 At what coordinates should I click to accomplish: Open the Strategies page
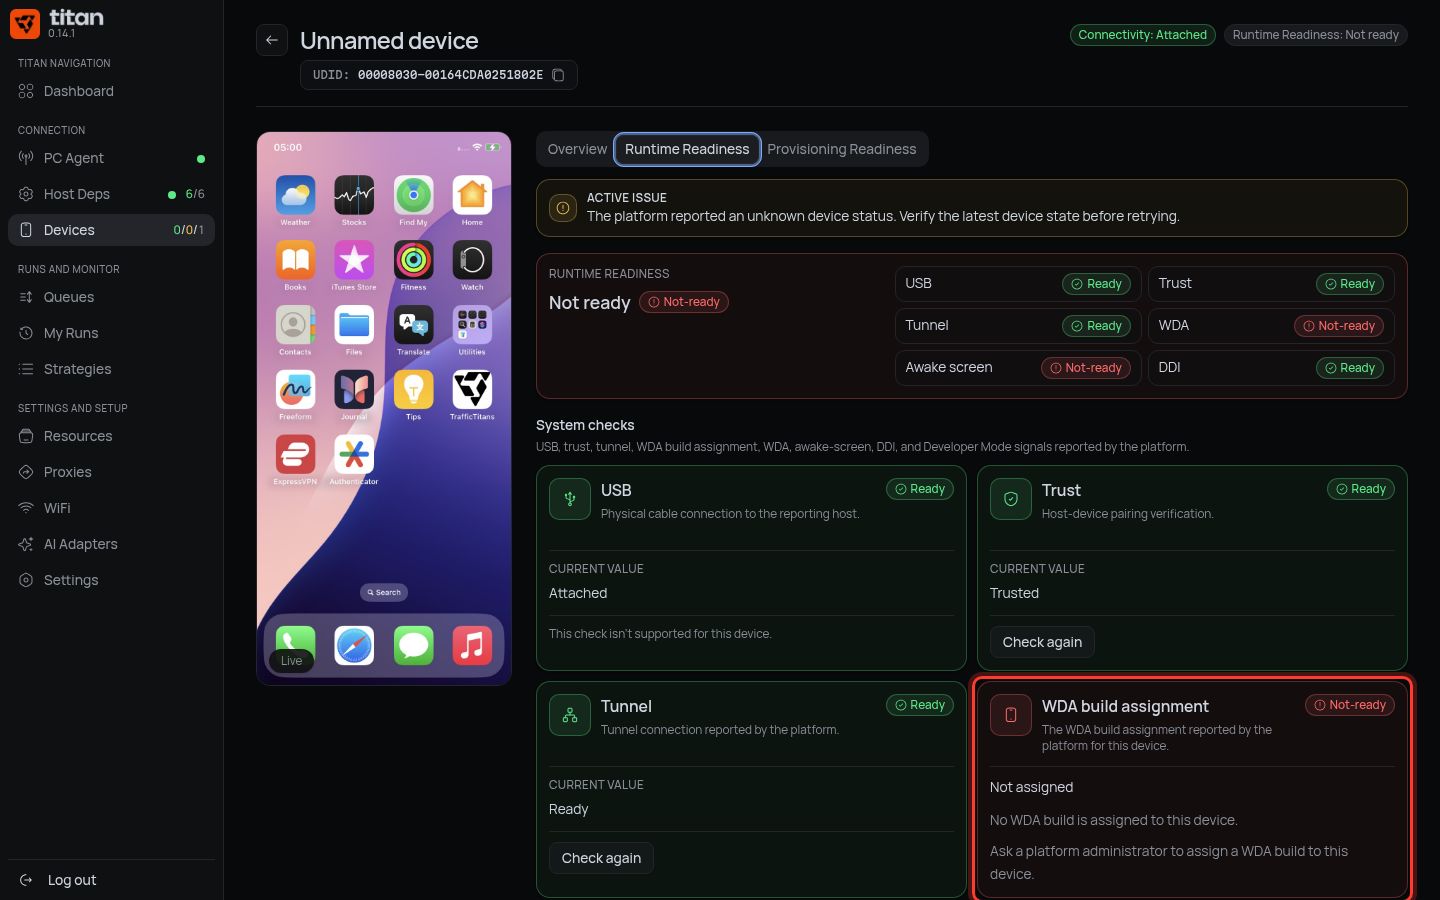tap(111, 369)
